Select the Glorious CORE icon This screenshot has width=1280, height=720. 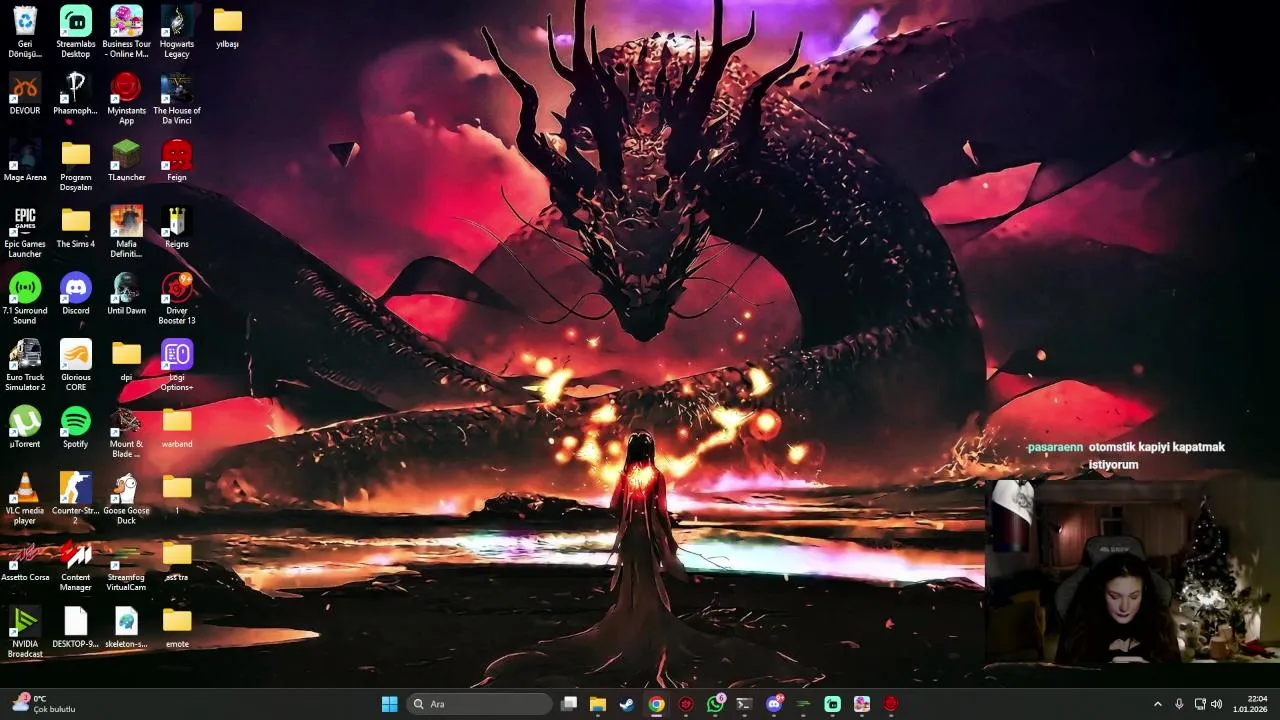click(76, 366)
